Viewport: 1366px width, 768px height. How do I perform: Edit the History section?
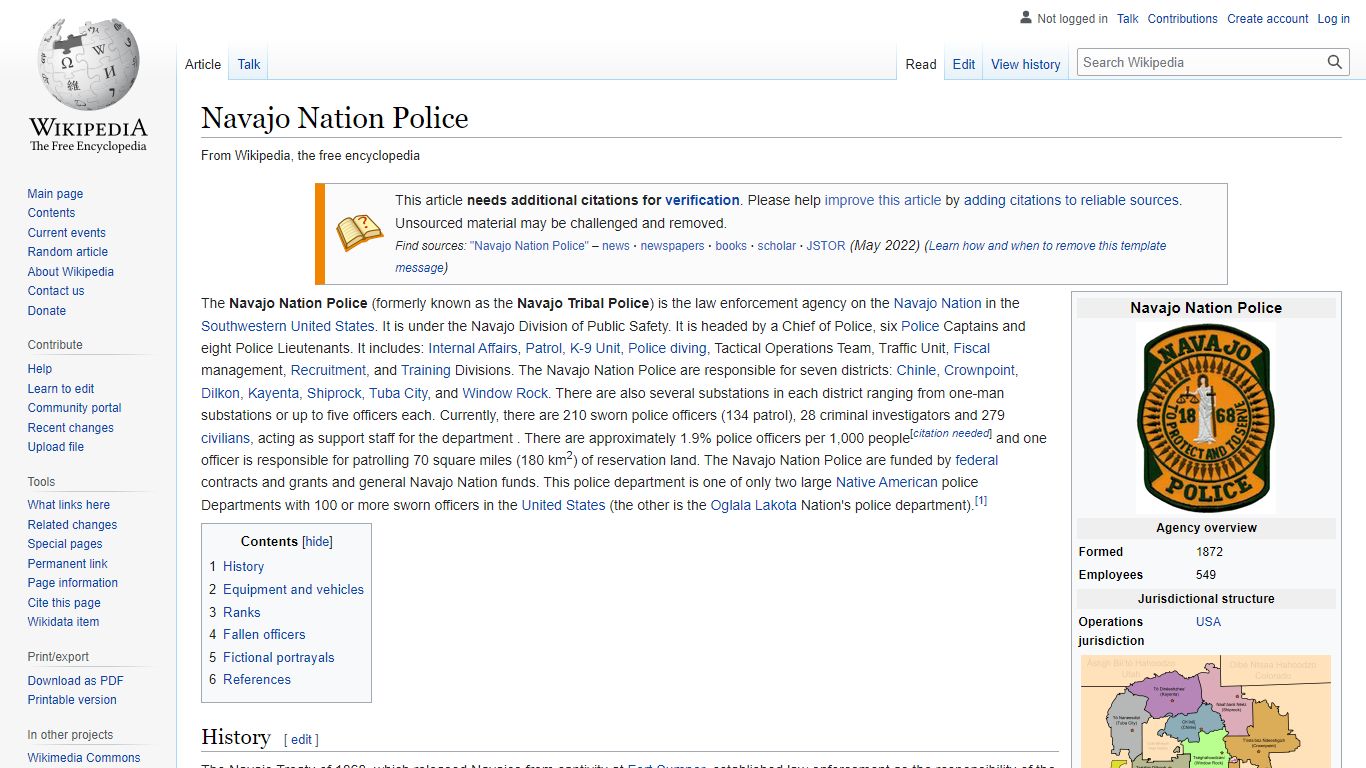pyautogui.click(x=301, y=740)
